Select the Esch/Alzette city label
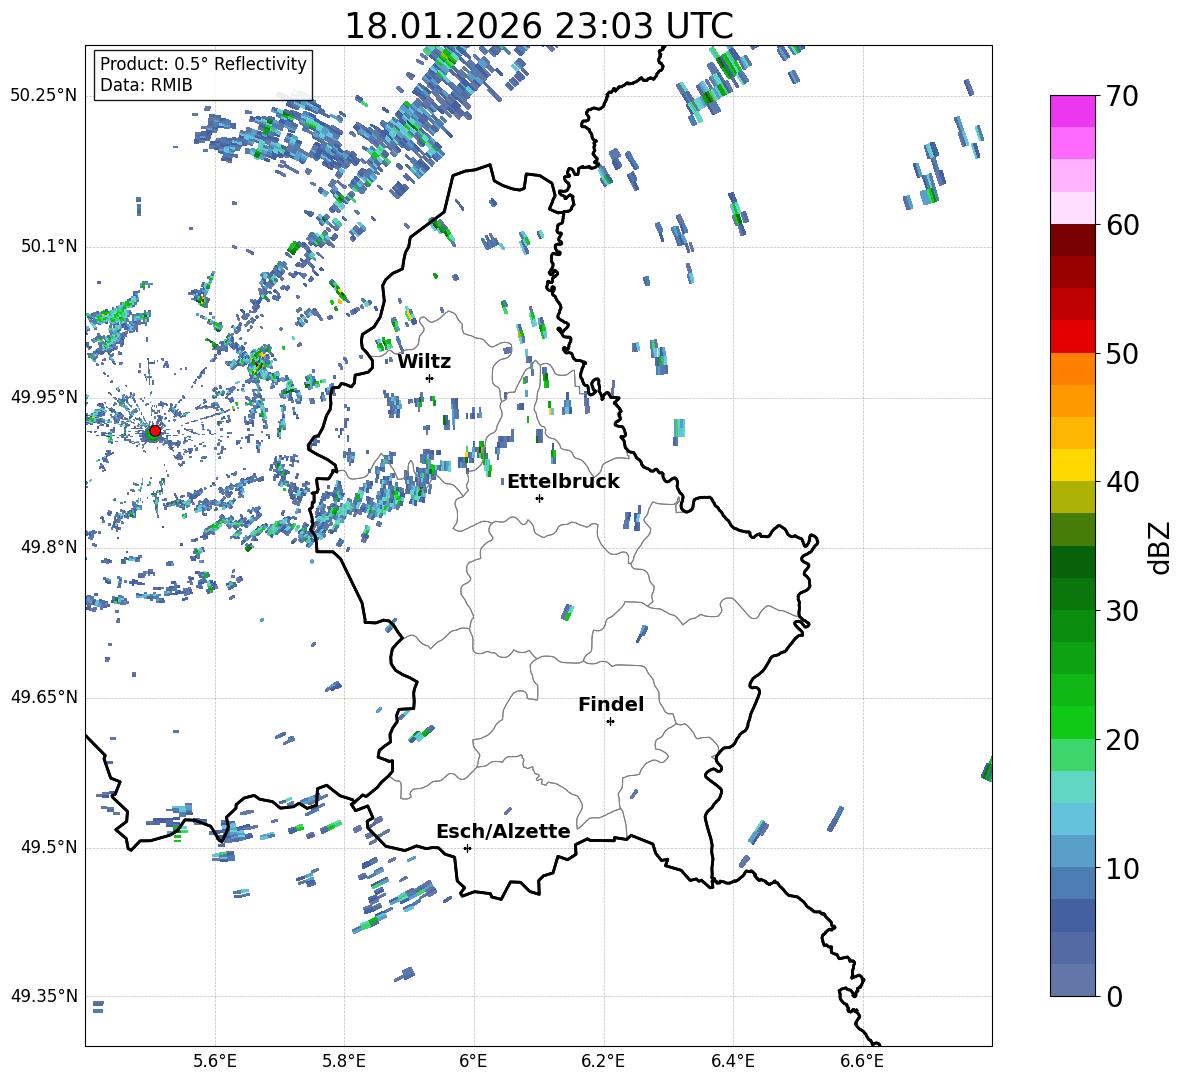Screen dimensions: 1184x1081 pyautogui.click(x=503, y=831)
